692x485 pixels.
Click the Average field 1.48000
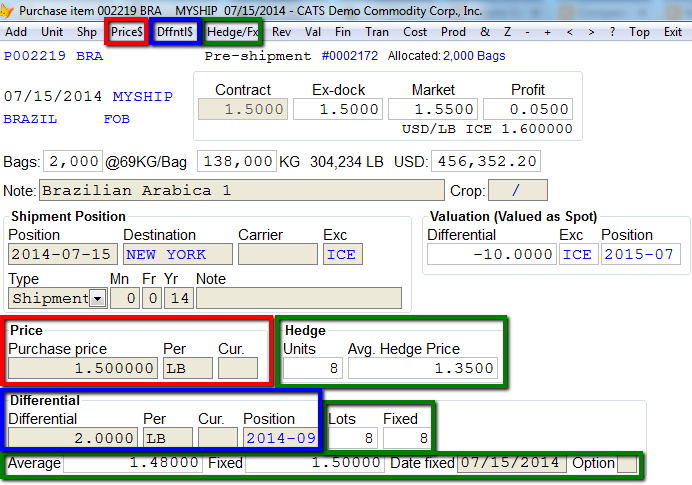(x=133, y=463)
